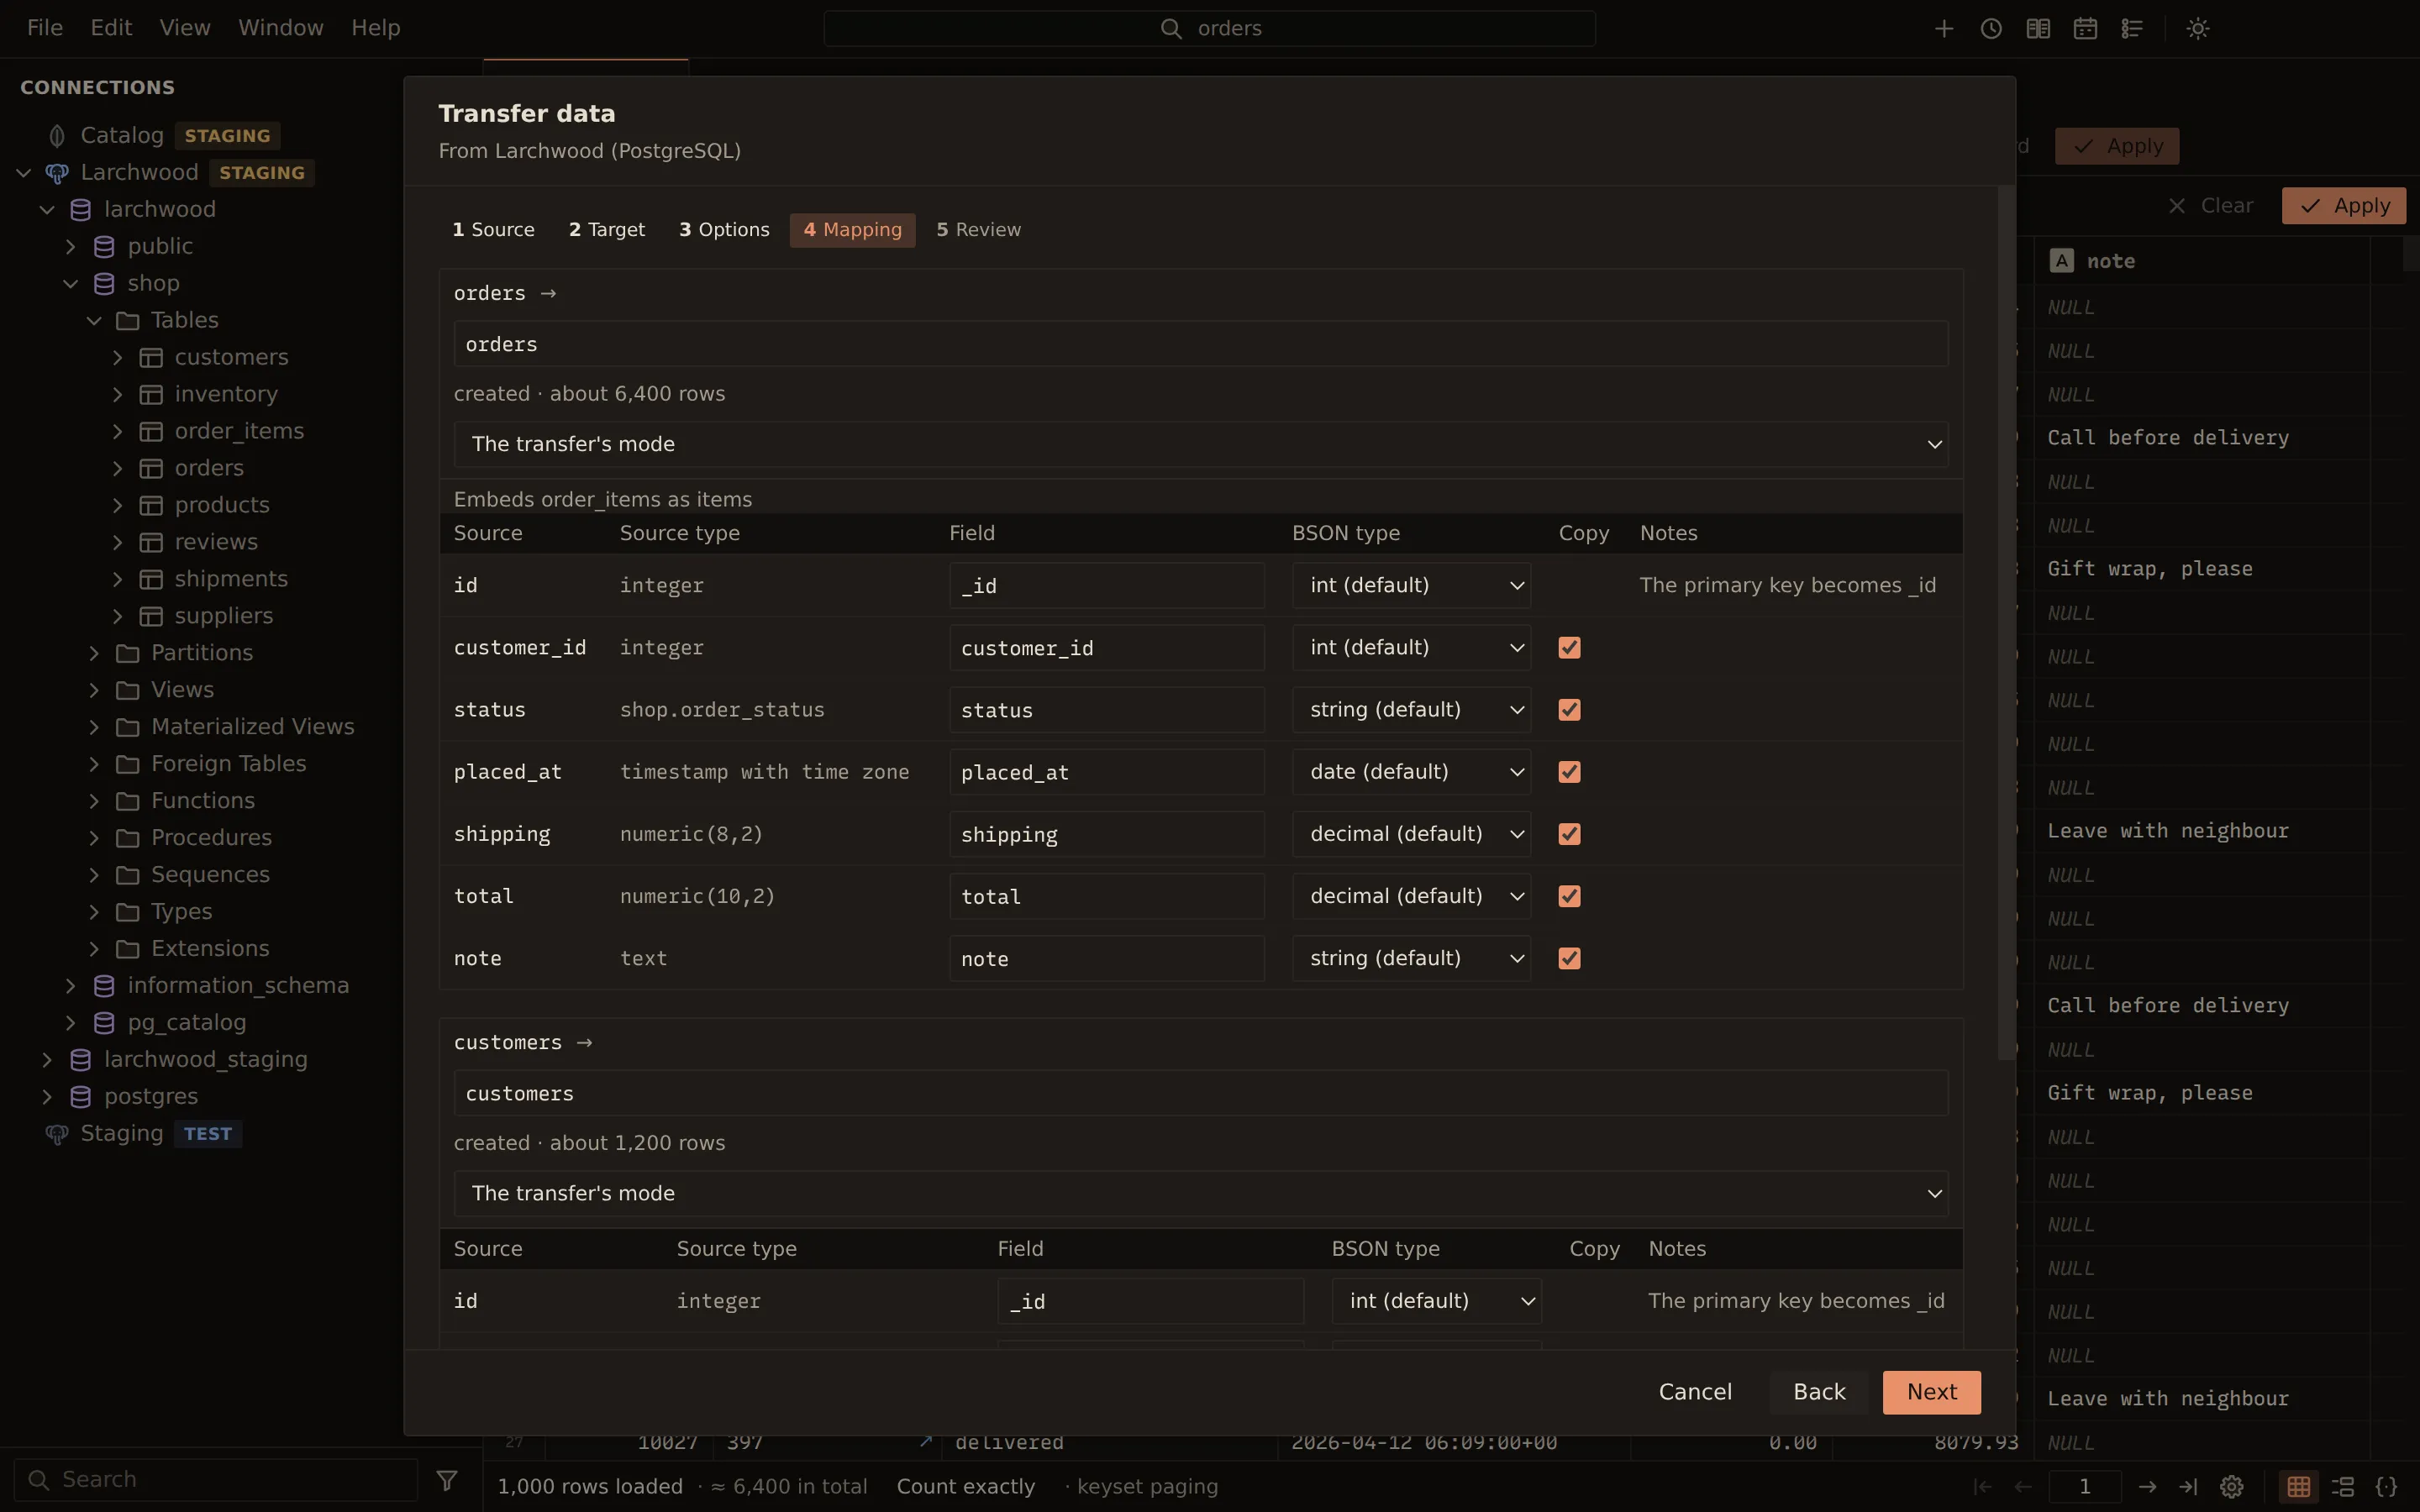Switch to JSON braces view icon in status bar
2420x1512 pixels.
[2386, 1486]
